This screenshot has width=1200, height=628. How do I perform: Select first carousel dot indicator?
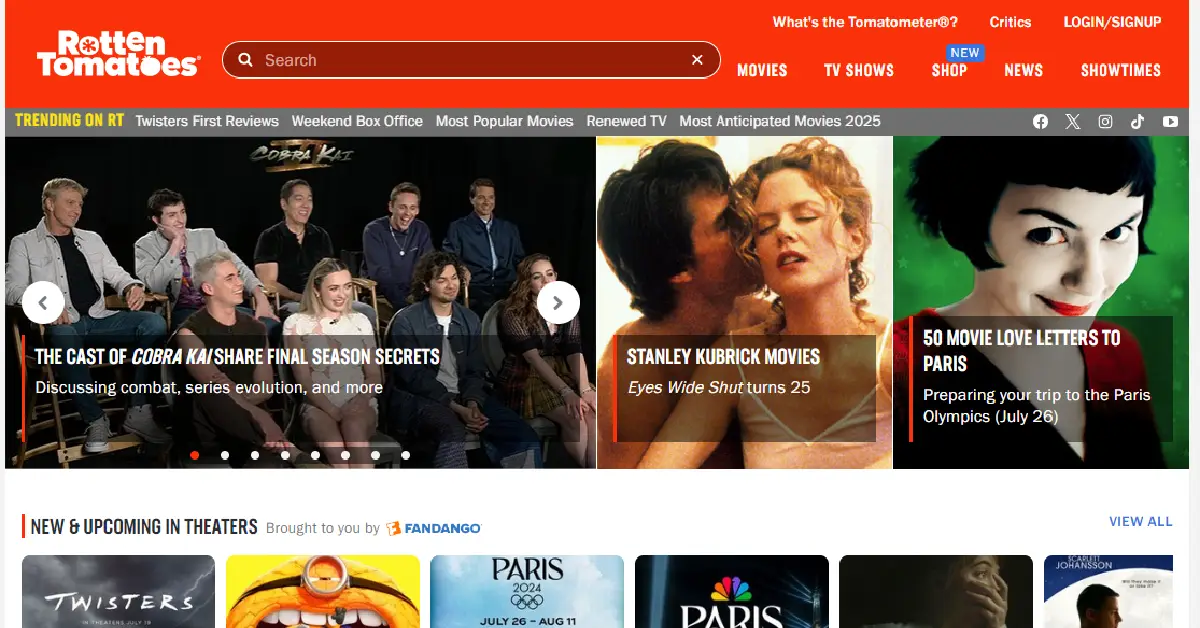[x=194, y=455]
